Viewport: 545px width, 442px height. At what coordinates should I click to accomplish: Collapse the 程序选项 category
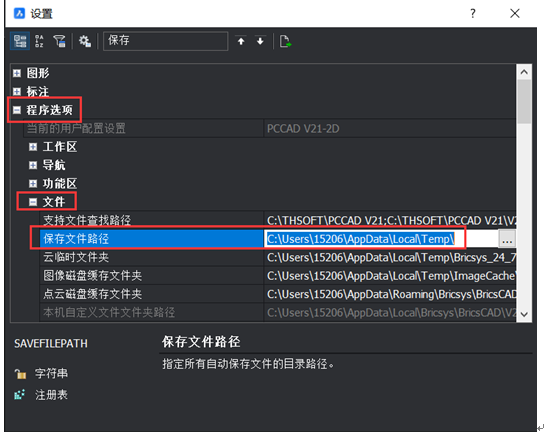coord(17,110)
